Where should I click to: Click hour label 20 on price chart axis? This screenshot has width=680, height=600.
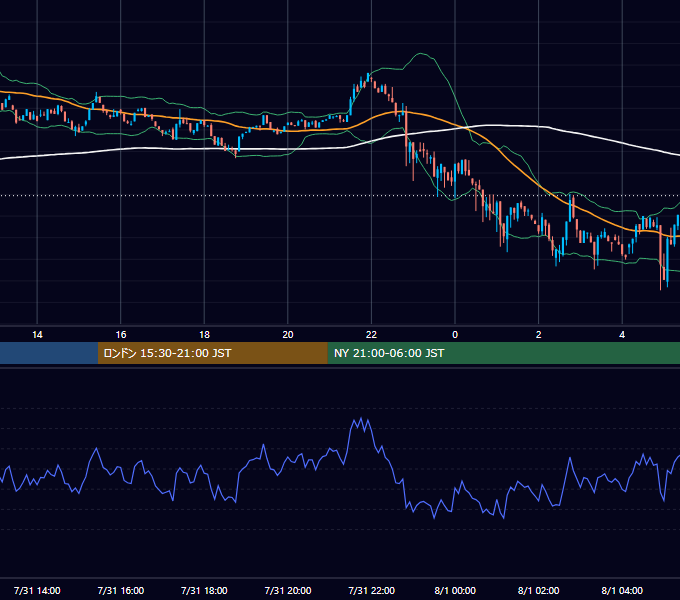tap(288, 335)
